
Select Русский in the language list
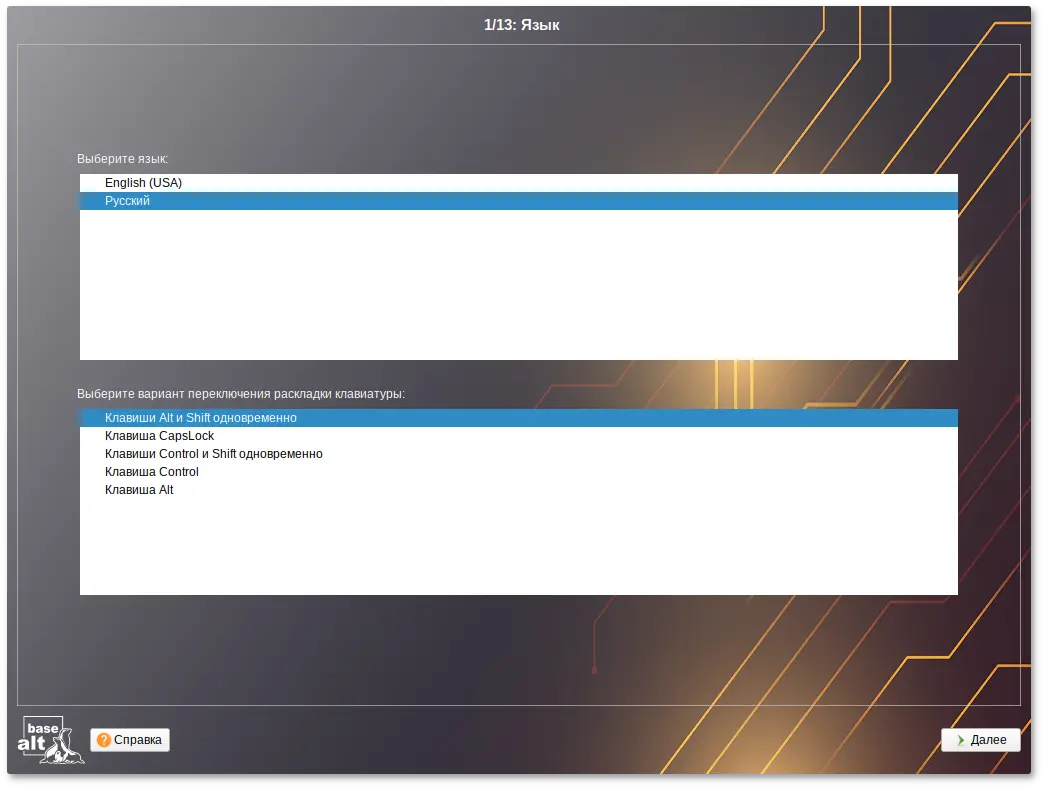128,201
